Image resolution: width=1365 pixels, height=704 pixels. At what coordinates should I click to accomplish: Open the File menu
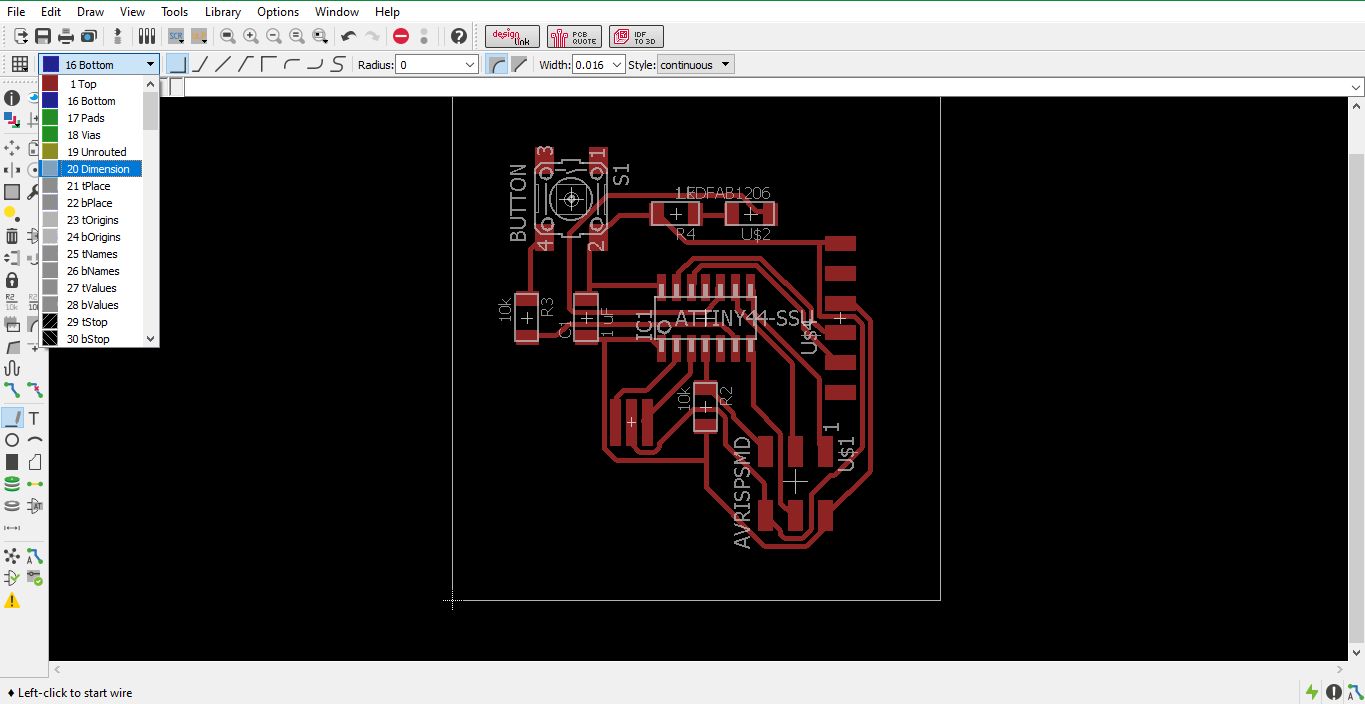tap(16, 12)
